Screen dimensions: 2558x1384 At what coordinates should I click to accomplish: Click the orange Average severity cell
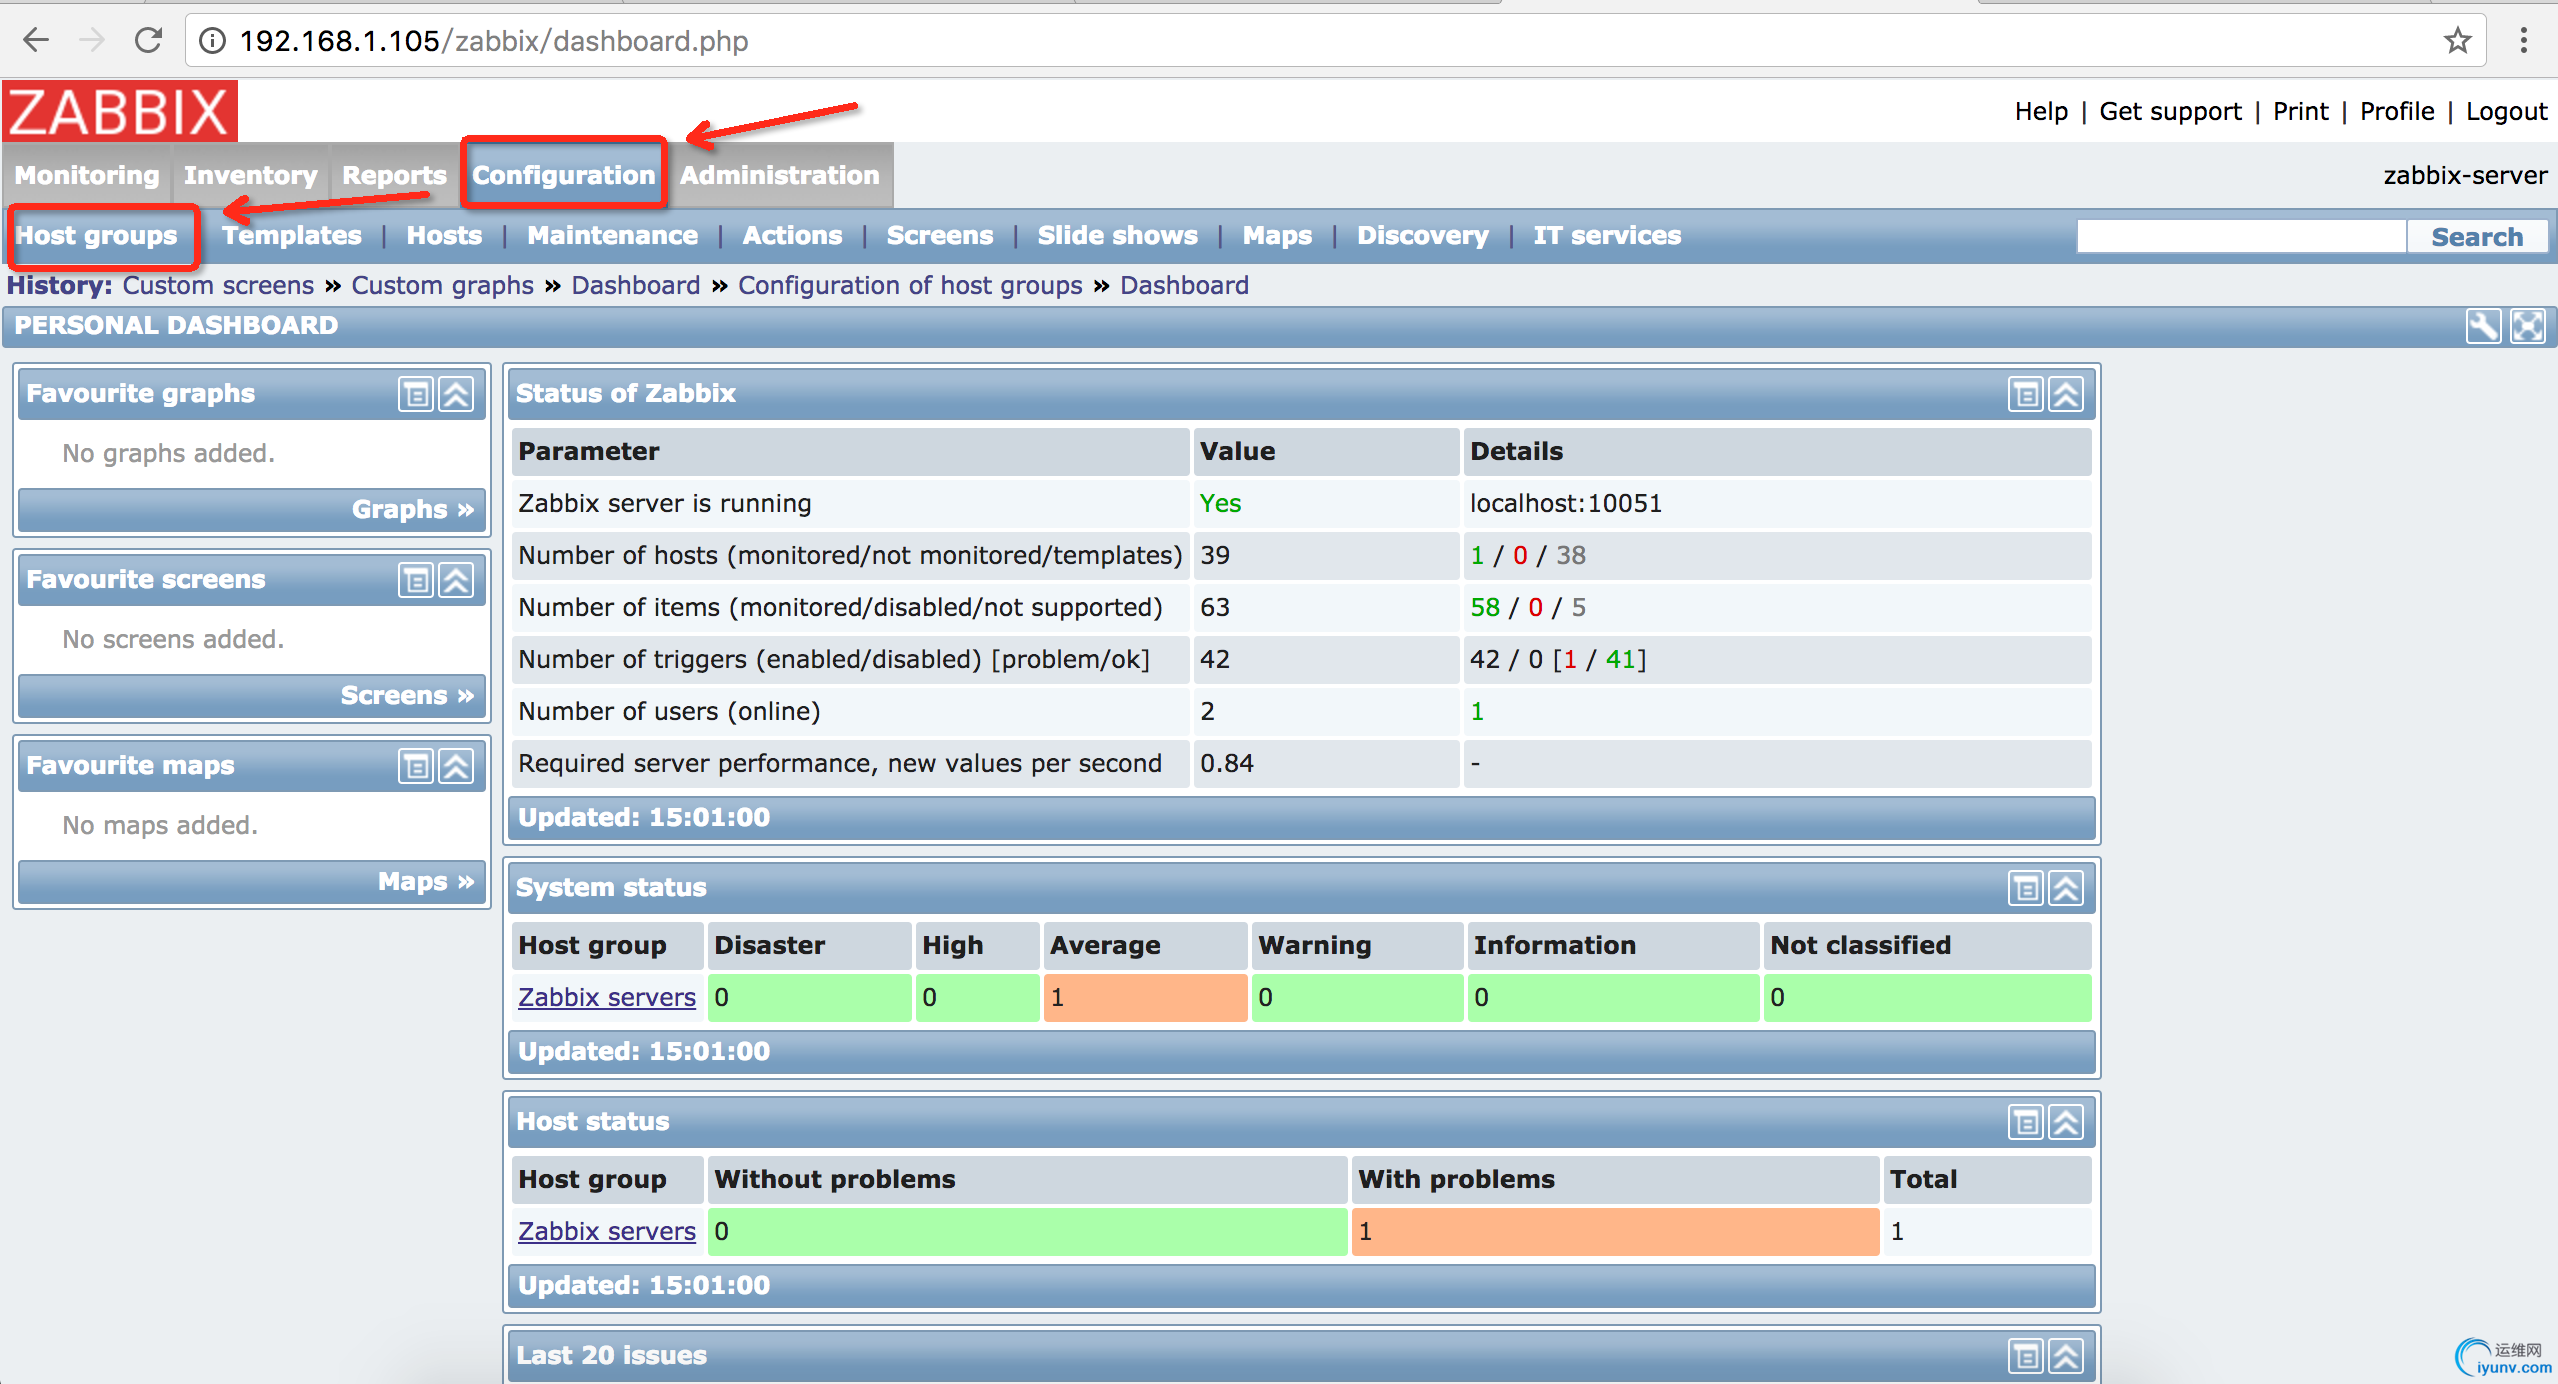1145,998
